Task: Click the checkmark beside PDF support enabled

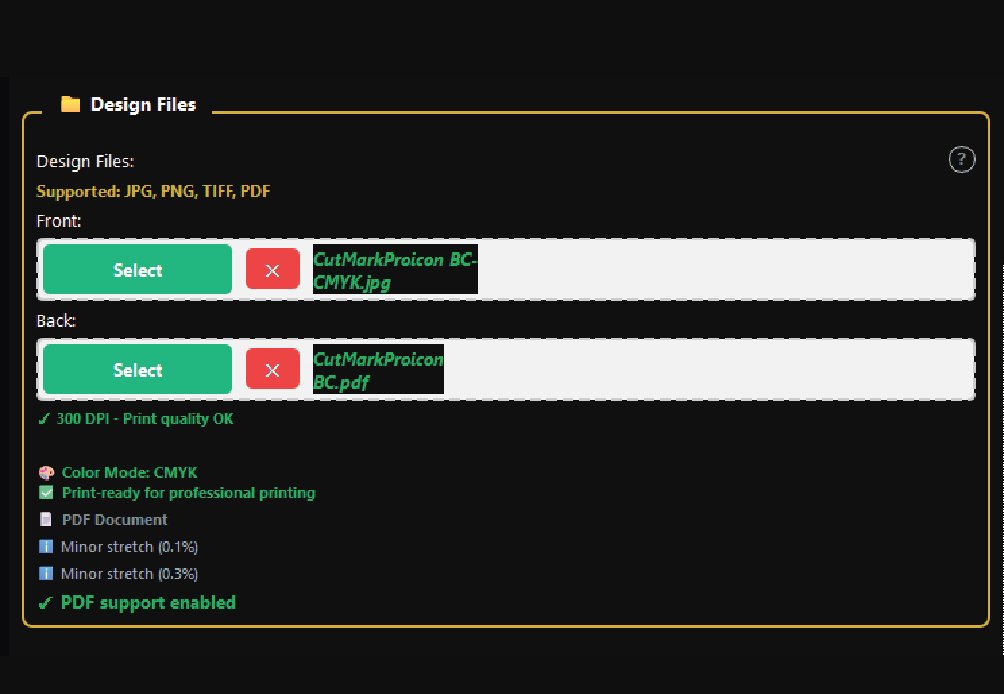Action: pyautogui.click(x=44, y=603)
